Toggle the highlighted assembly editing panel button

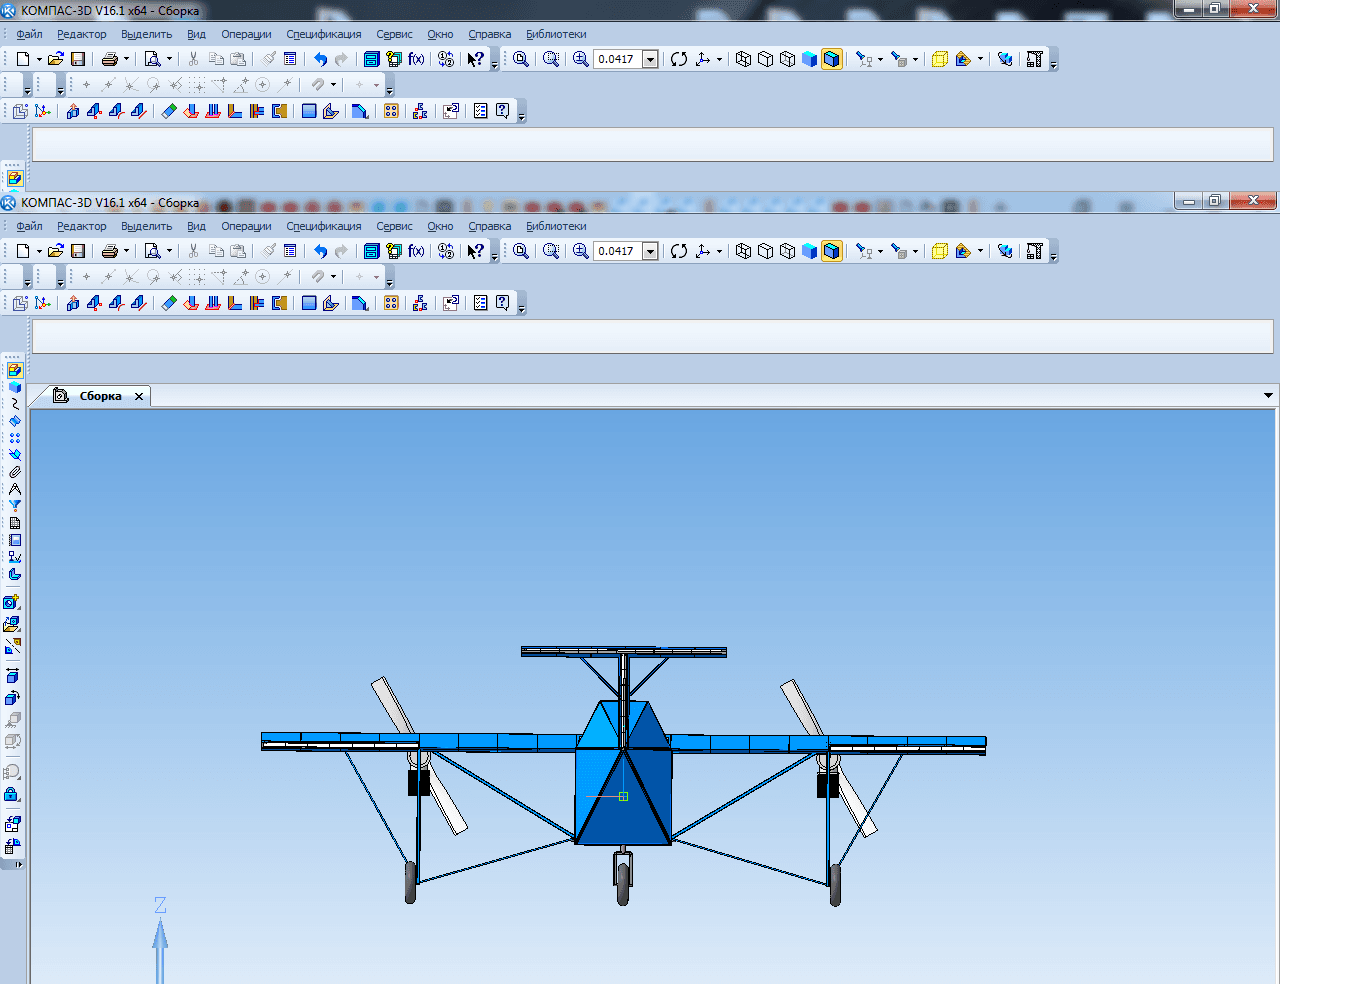click(14, 370)
